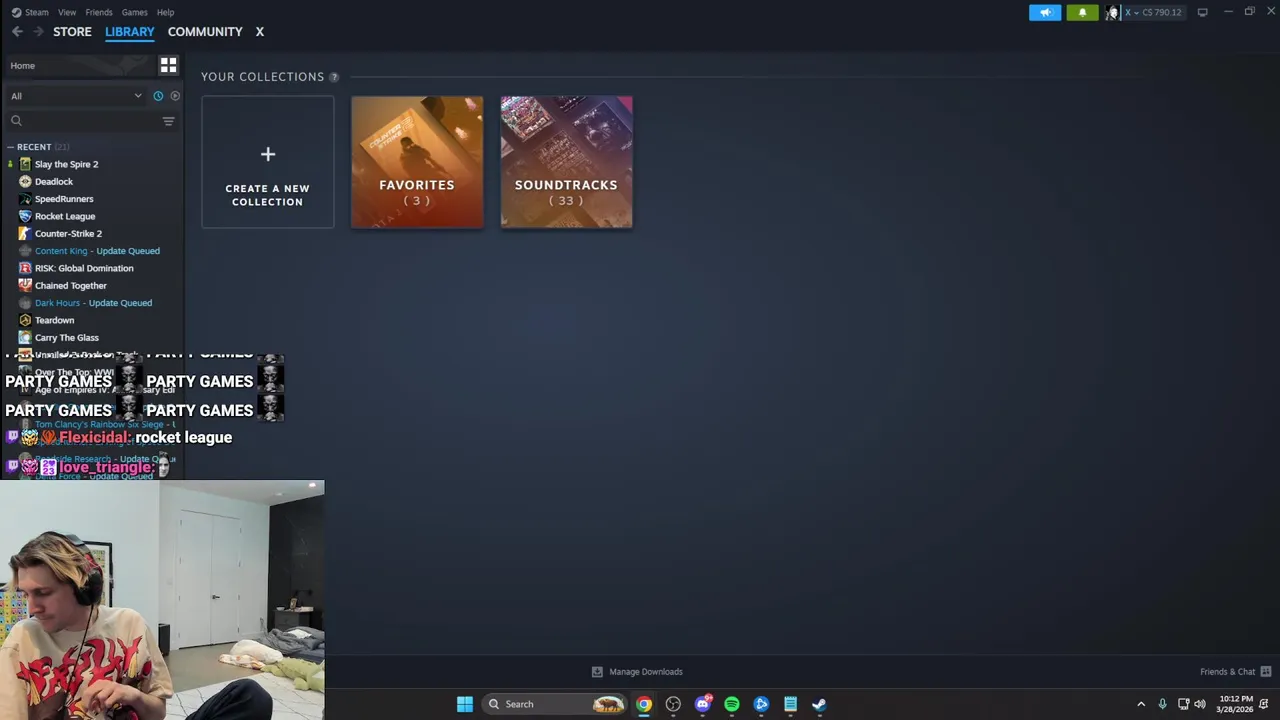Click the RISK: Global Domination game icon
The image size is (1280, 720).
click(25, 268)
